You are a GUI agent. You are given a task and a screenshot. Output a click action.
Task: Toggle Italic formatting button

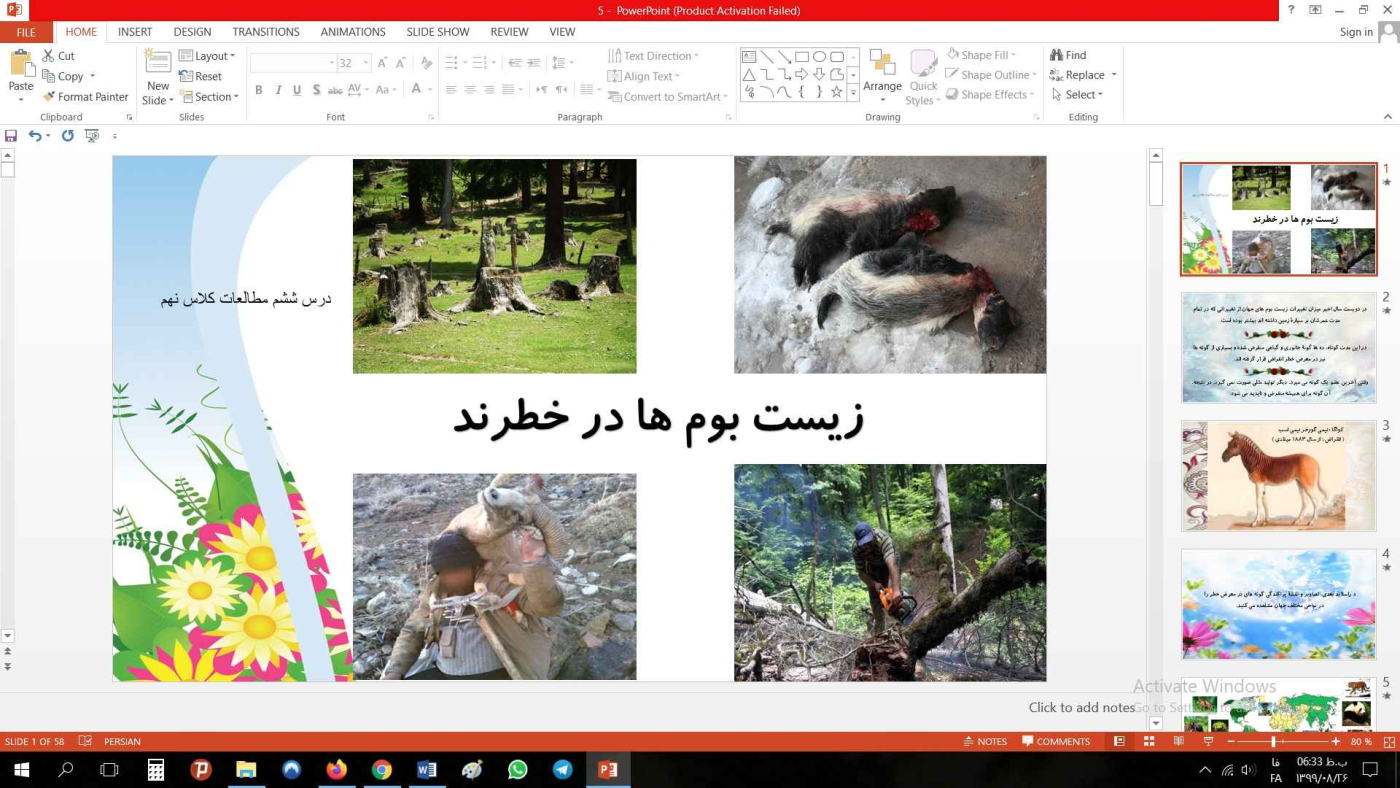point(278,90)
